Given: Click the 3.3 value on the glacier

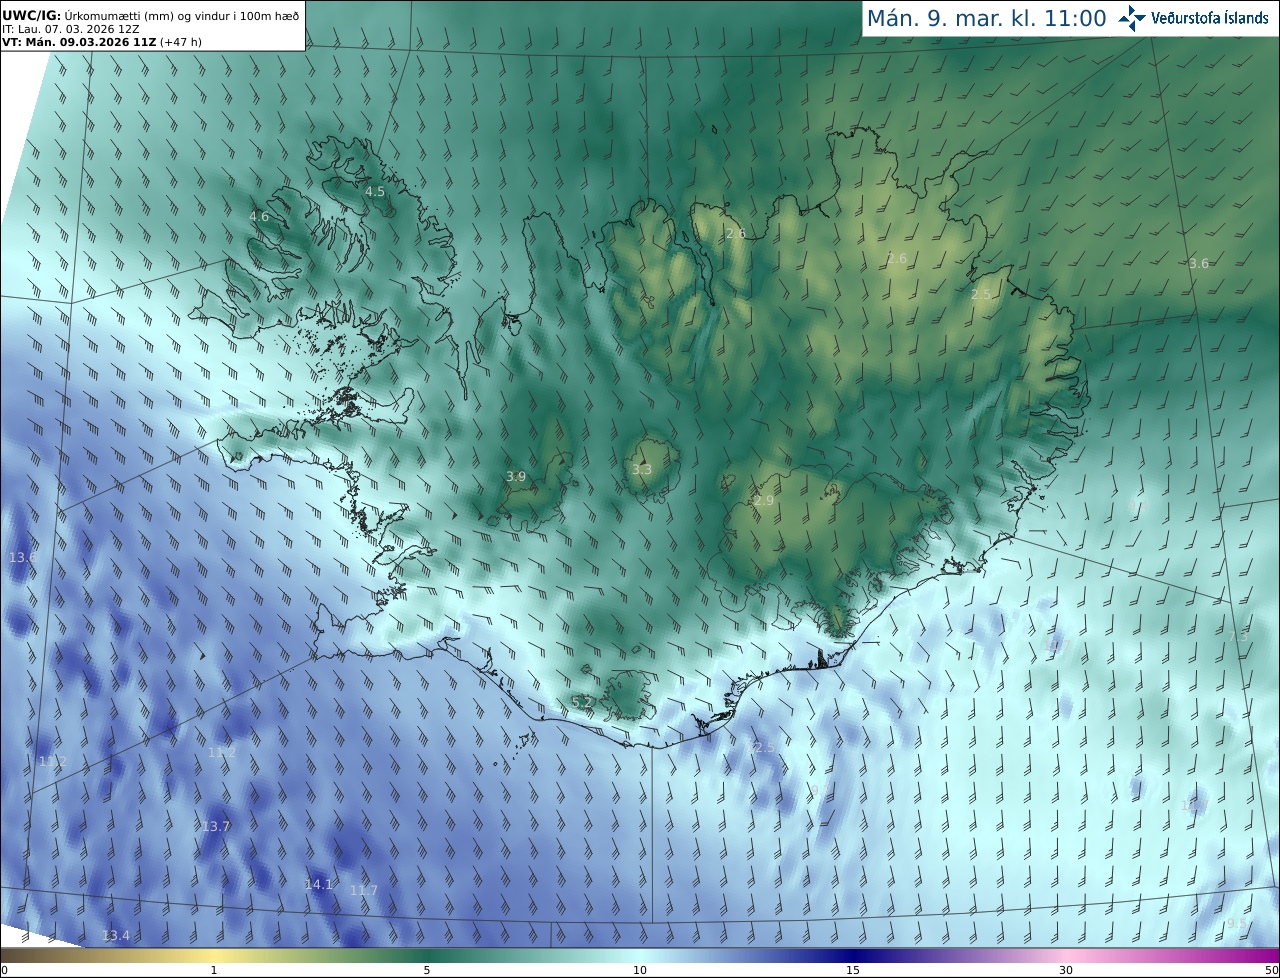Looking at the screenshot, I should coord(642,469).
